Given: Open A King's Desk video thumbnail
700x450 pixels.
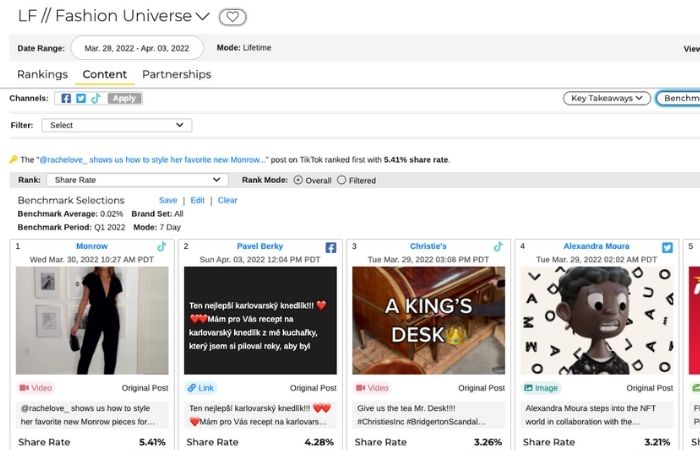Looking at the screenshot, I should pyautogui.click(x=429, y=321).
